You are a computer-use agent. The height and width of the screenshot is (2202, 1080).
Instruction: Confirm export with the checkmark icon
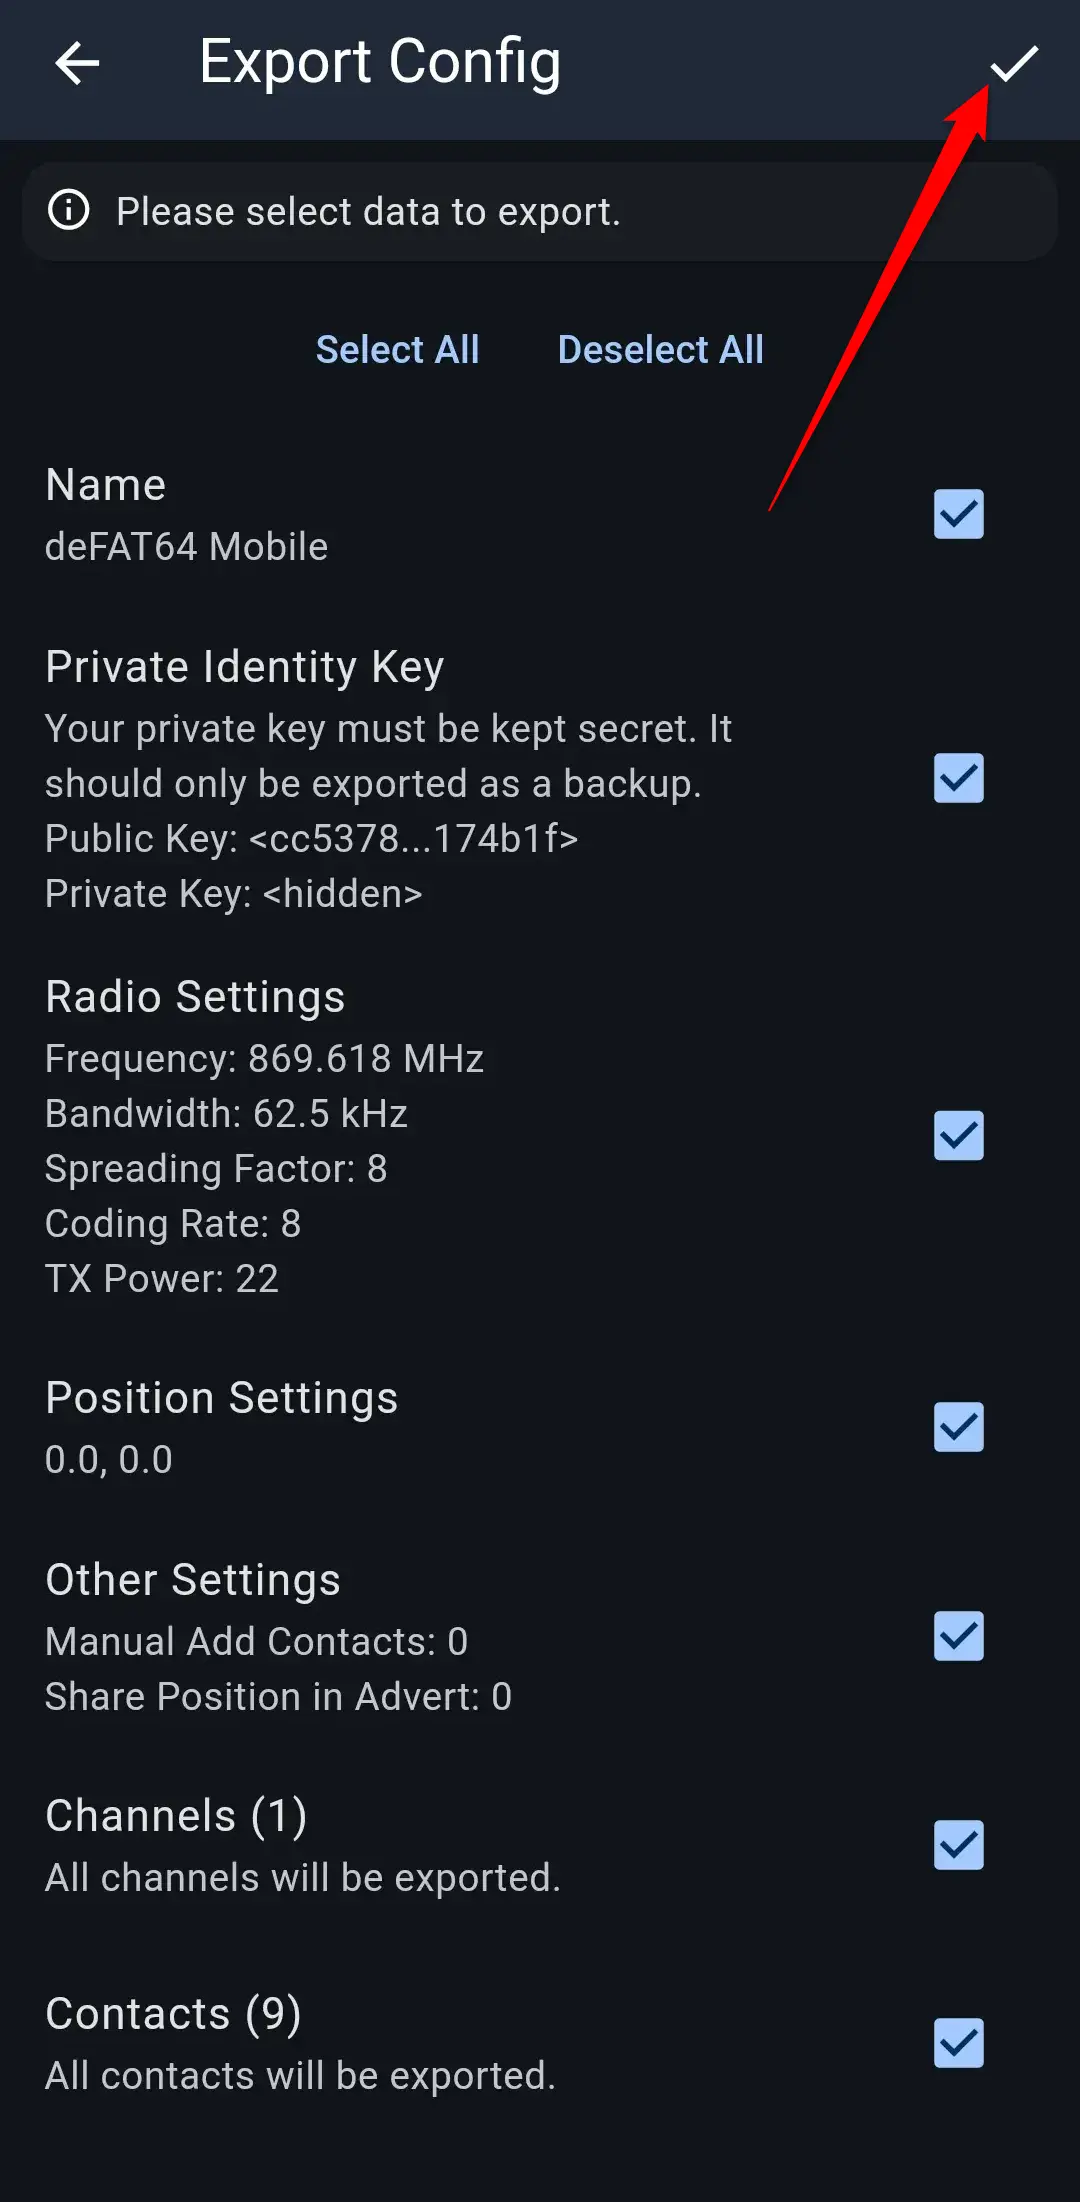(1014, 64)
